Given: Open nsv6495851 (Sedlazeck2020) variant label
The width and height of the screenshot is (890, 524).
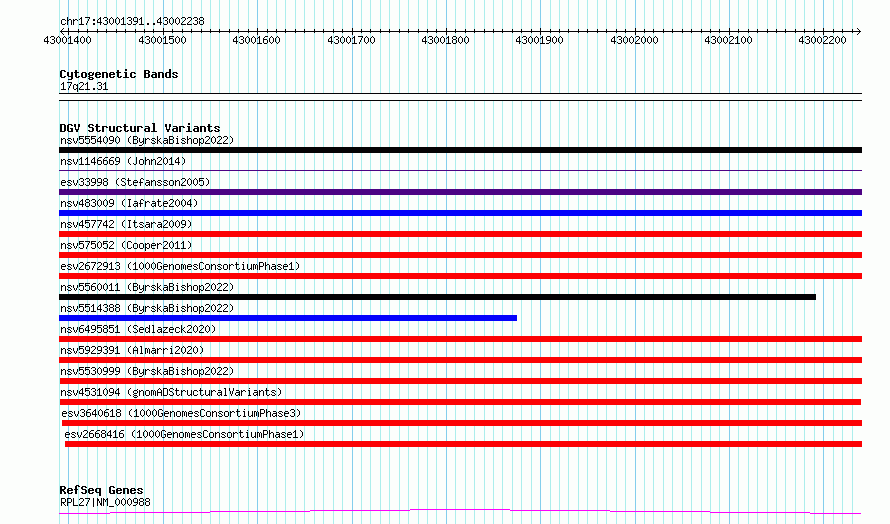Looking at the screenshot, I should click(138, 329).
